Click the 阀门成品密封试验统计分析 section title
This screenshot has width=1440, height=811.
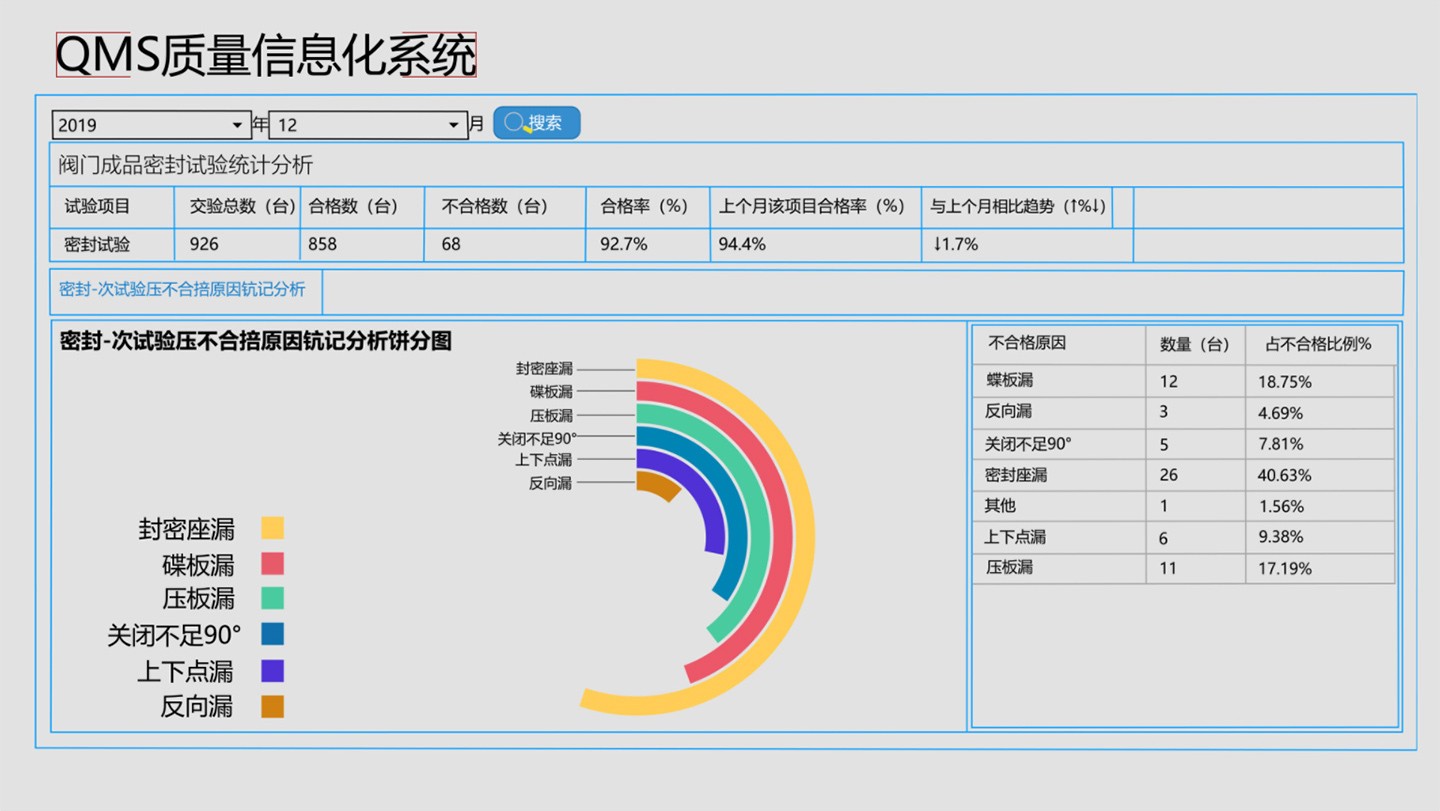point(185,165)
